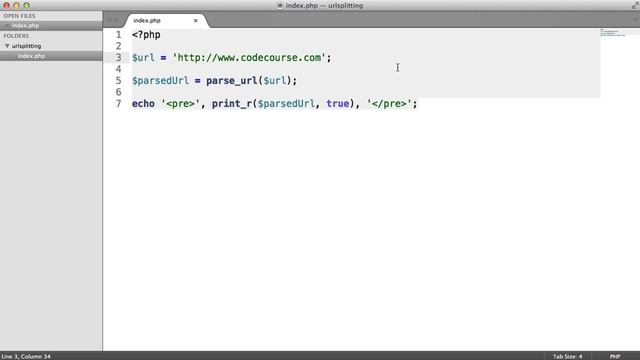Viewport: 640px width, 360px height.
Task: Minimize window with yellow button
Action: pyautogui.click(x=16, y=5)
